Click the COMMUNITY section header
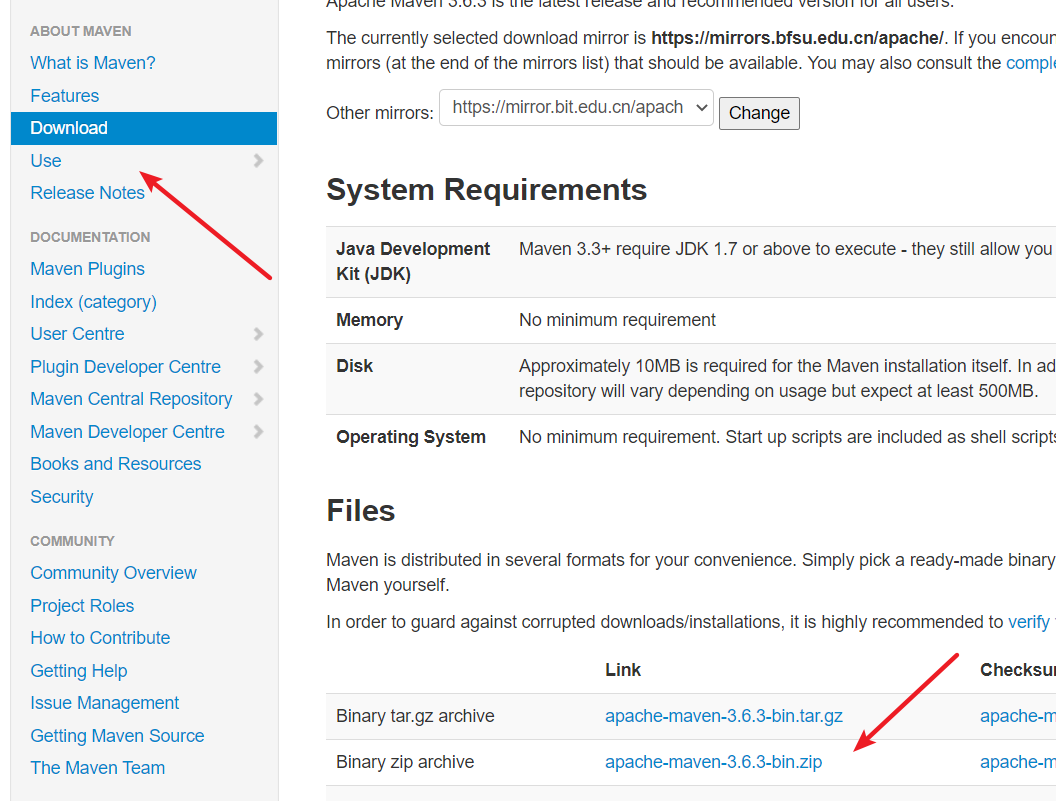 pyautogui.click(x=72, y=542)
